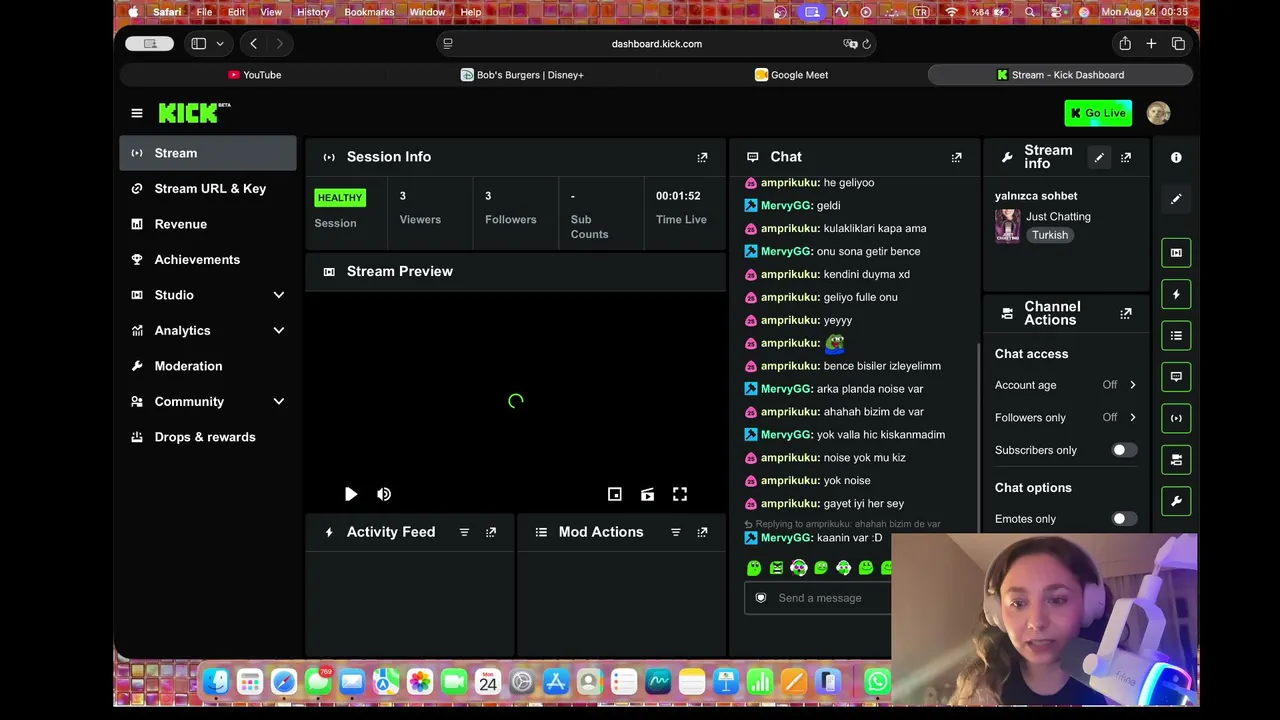Toggle Session Info widget in right rail

(x=1176, y=418)
